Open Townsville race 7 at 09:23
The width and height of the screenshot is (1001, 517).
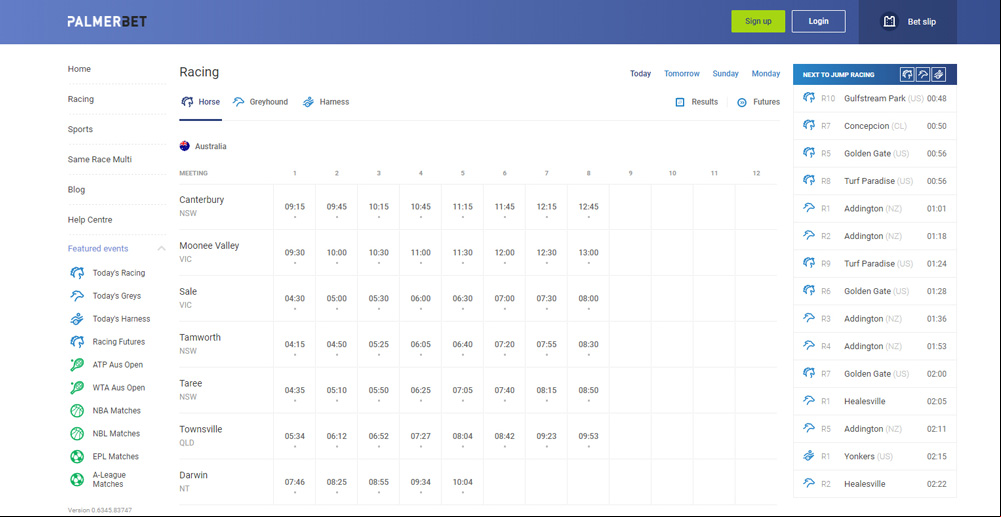546,437
